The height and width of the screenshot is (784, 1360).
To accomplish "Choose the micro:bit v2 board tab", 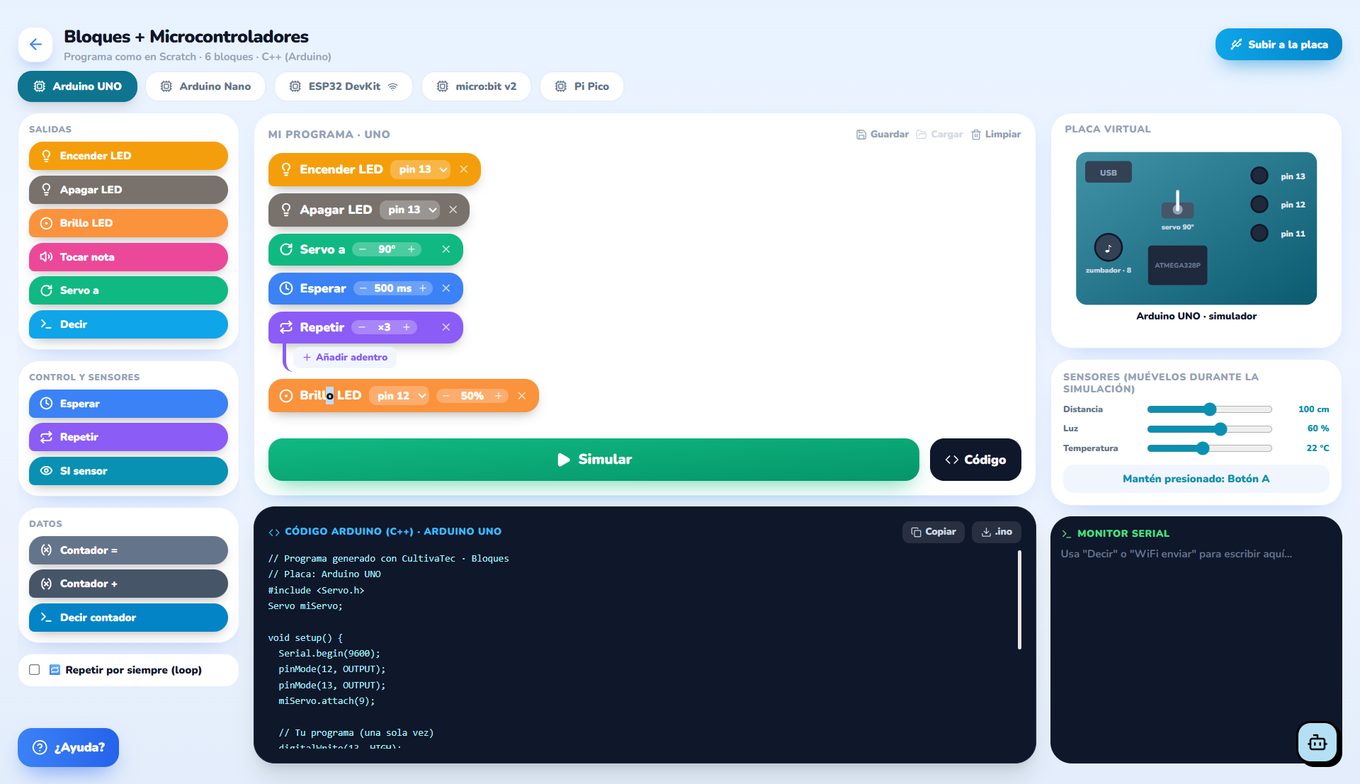I will coord(476,86).
